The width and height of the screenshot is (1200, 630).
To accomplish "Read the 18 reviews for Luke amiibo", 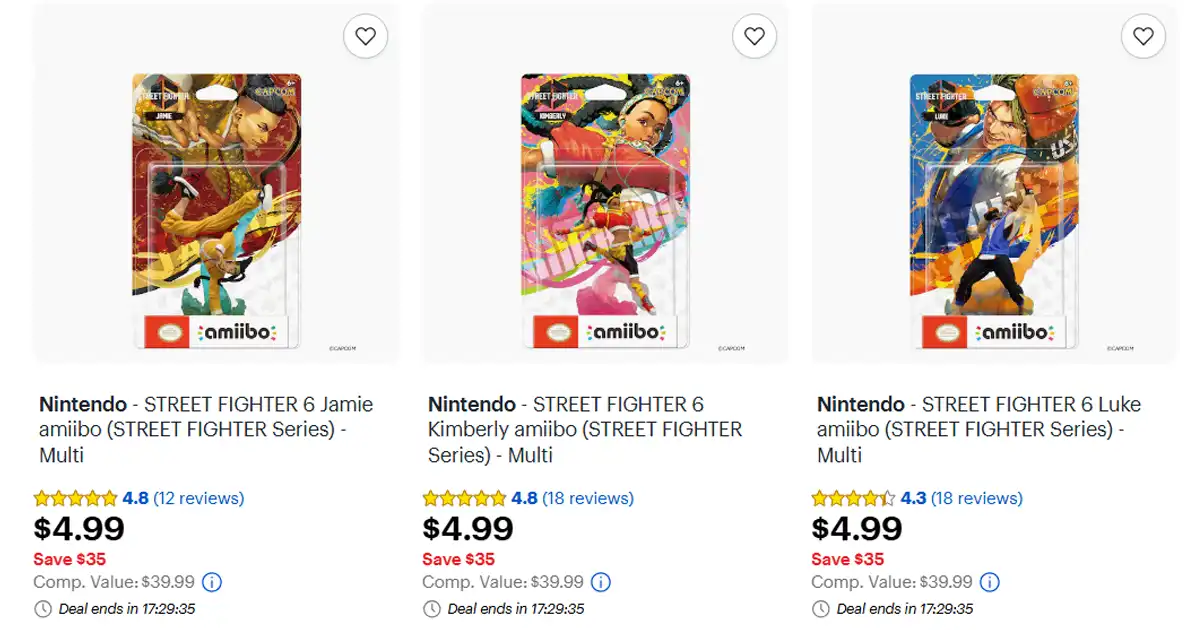I will [x=977, y=498].
